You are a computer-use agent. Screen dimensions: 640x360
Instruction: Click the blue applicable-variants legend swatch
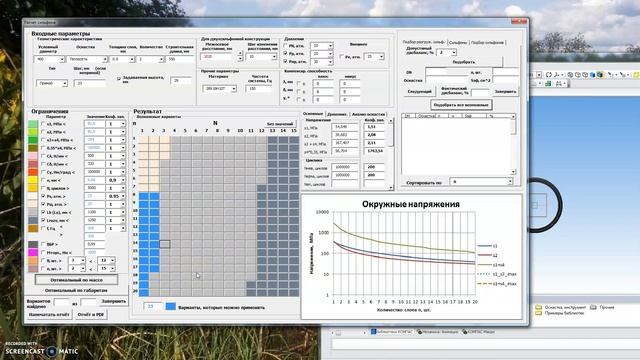tap(171, 306)
